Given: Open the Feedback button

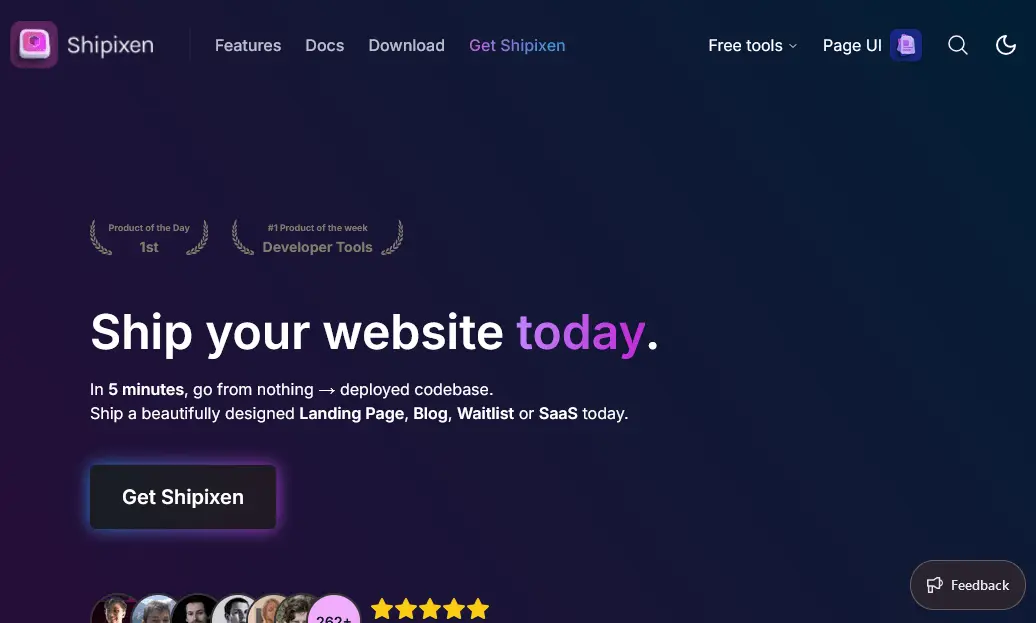Looking at the screenshot, I should 967,585.
